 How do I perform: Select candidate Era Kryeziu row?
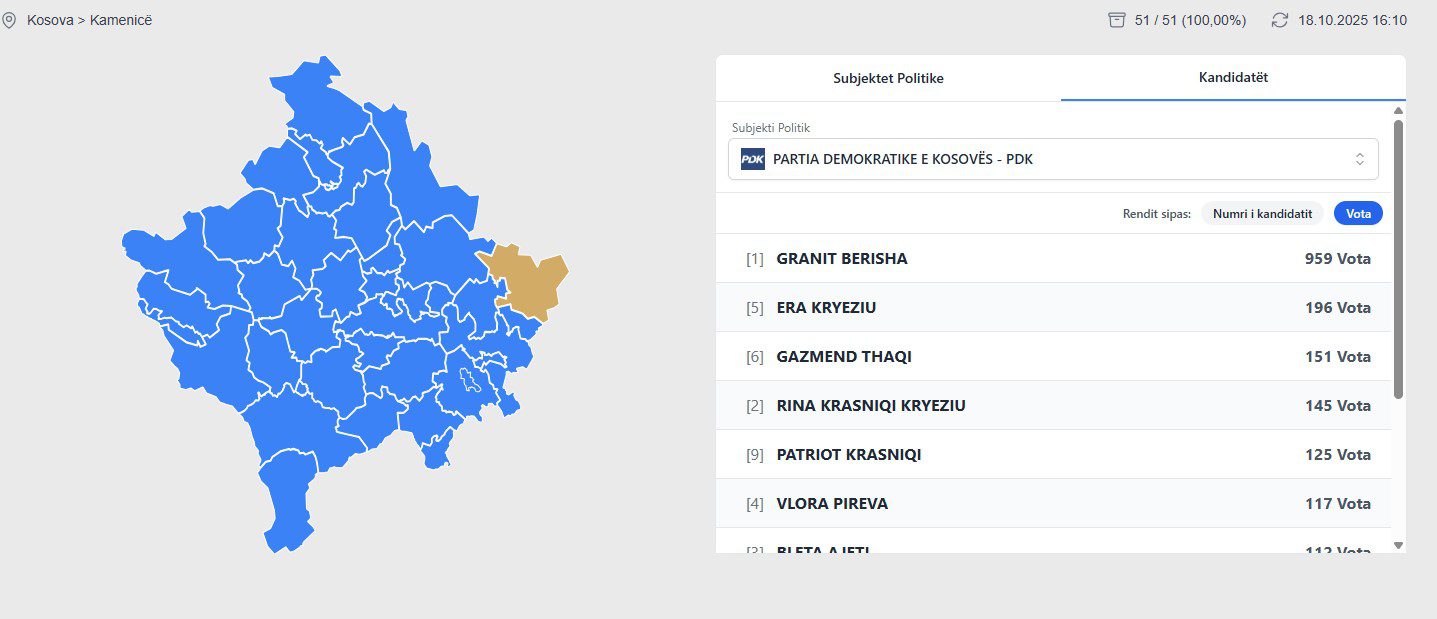[x=1053, y=308]
